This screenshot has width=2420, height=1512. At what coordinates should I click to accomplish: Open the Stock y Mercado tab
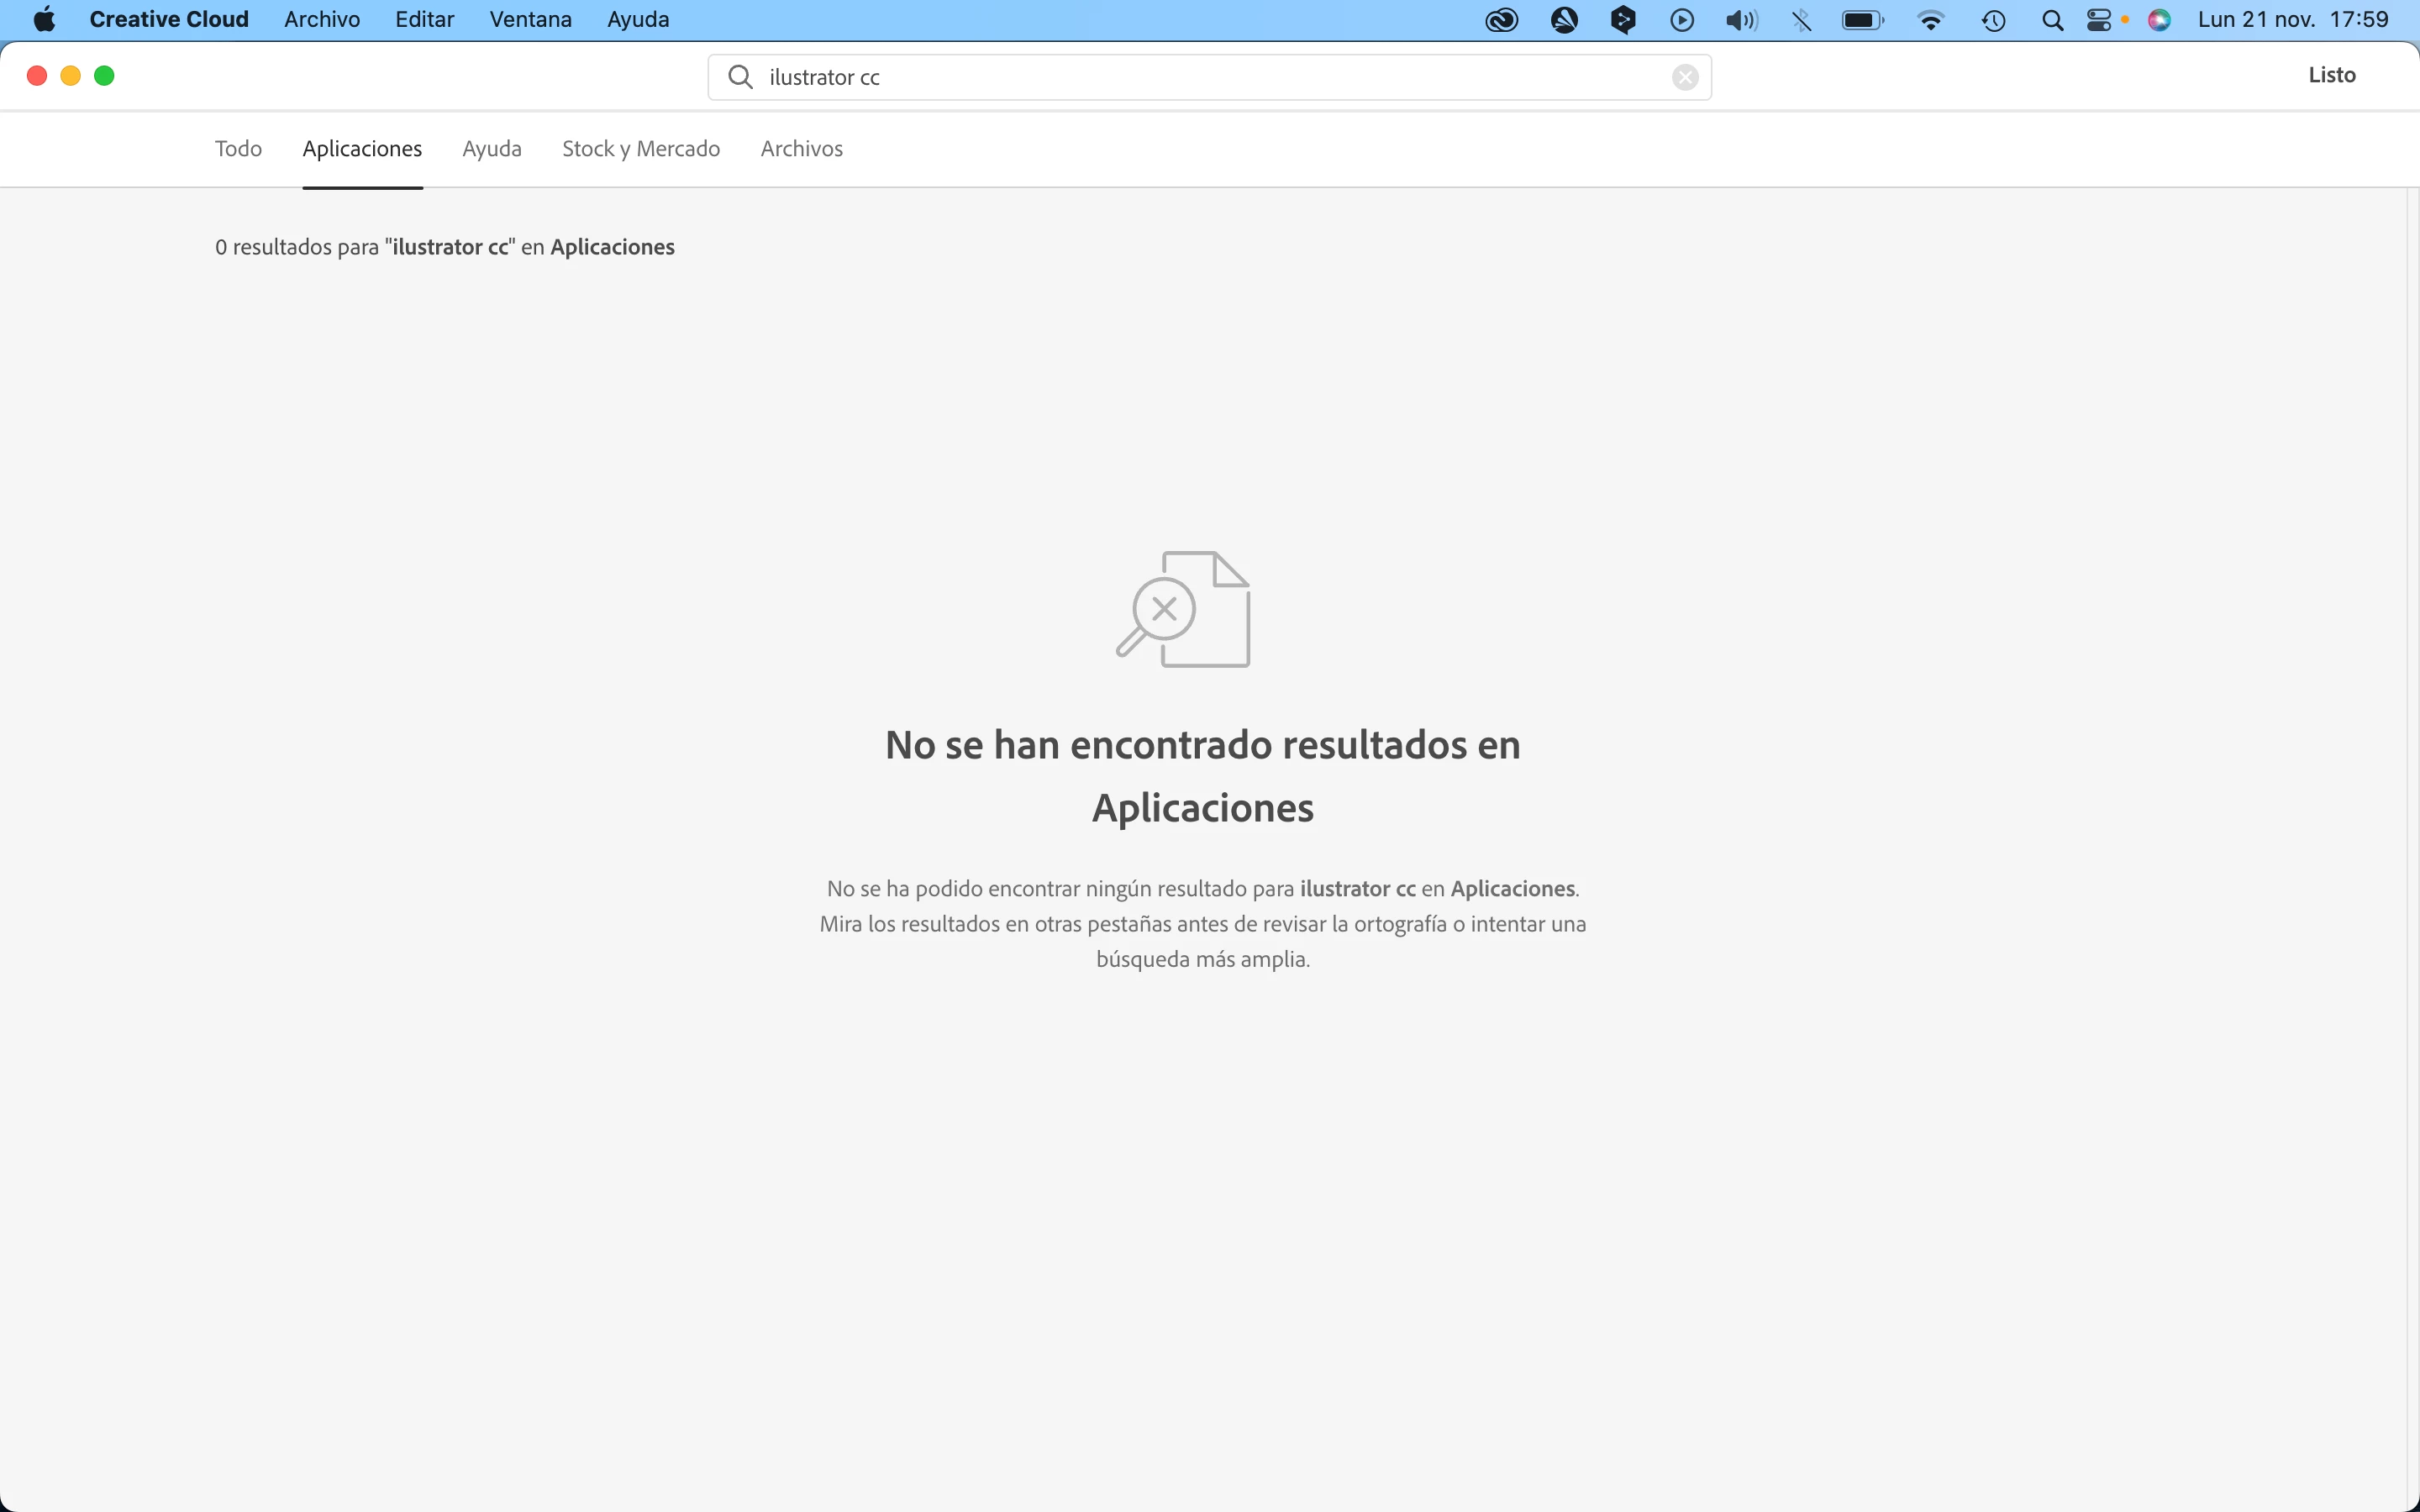pos(641,149)
